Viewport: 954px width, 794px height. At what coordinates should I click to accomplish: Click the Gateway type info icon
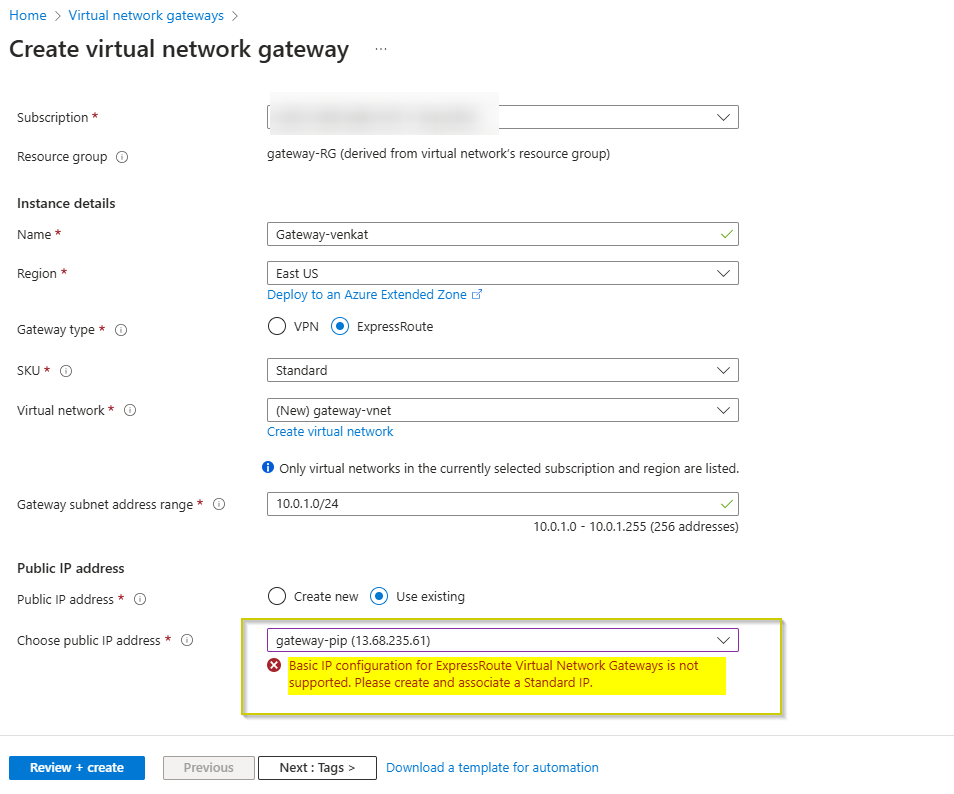(x=121, y=330)
